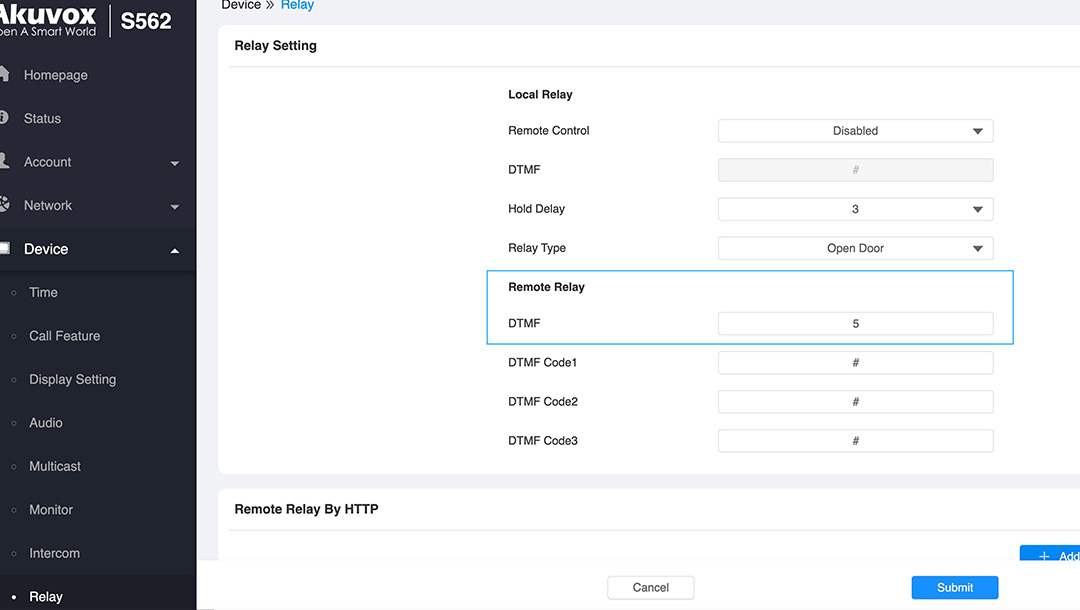
Task: Collapse the Device menu section
Action: 175,250
